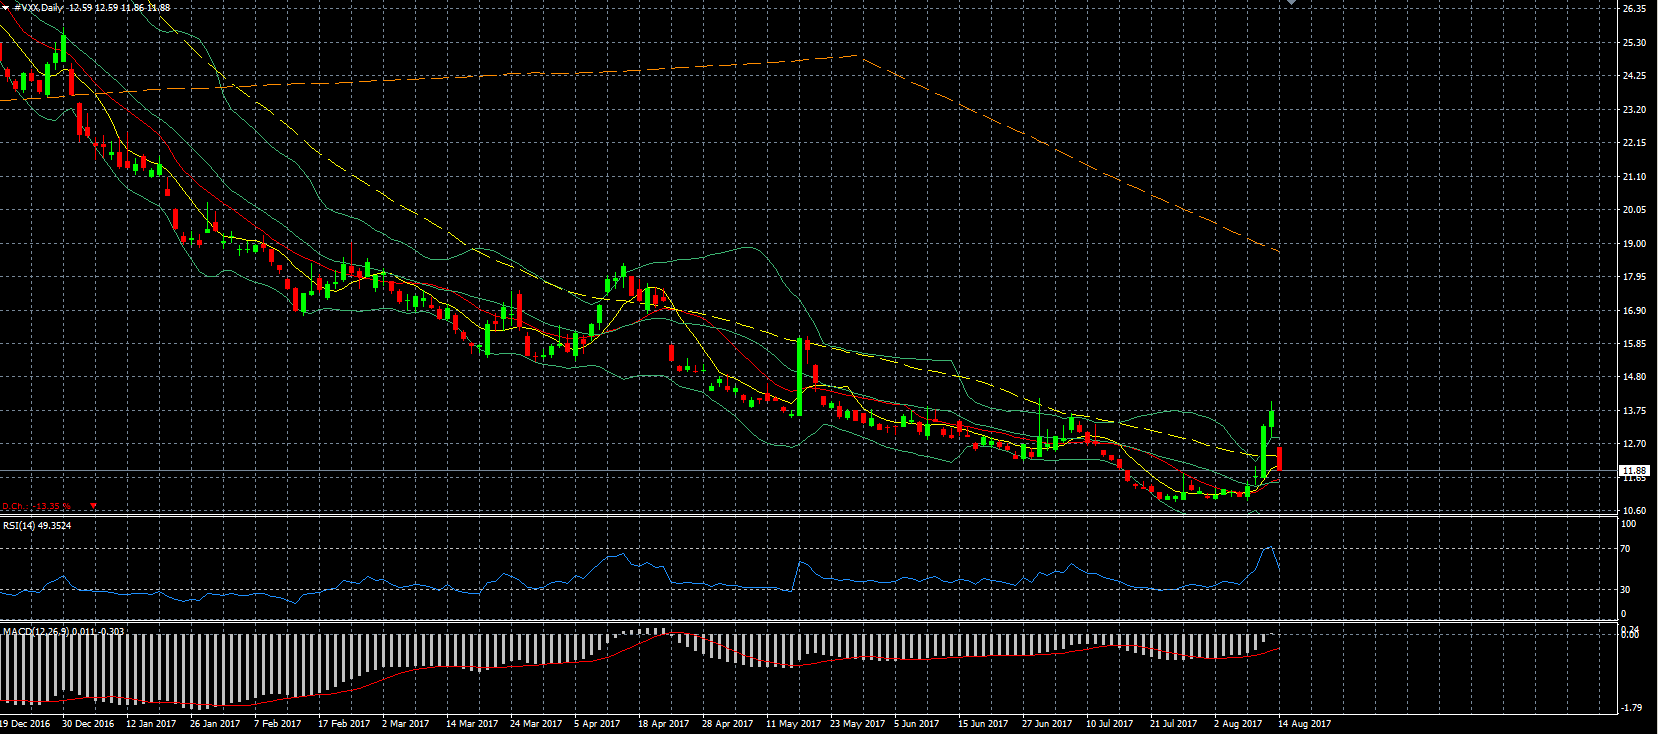Viewport: 1658px width, 734px height.
Task: Click the 19 Dec 2016 date label
Action: [25, 723]
